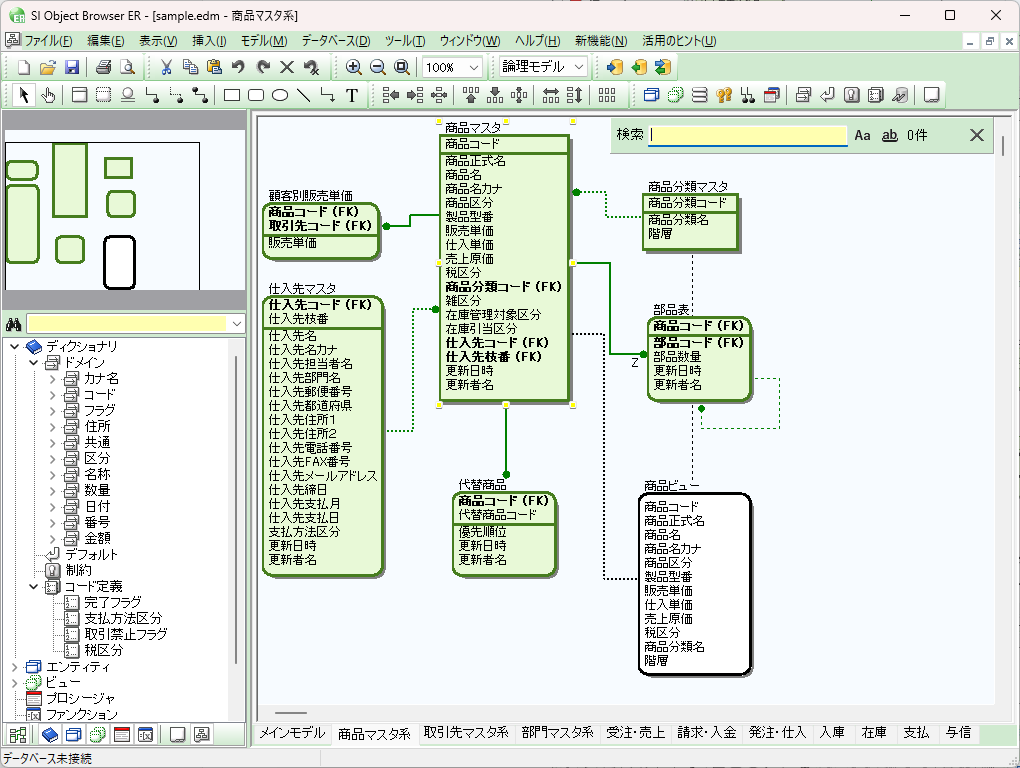
Task: Open the モデル(M) menu
Action: (x=264, y=41)
